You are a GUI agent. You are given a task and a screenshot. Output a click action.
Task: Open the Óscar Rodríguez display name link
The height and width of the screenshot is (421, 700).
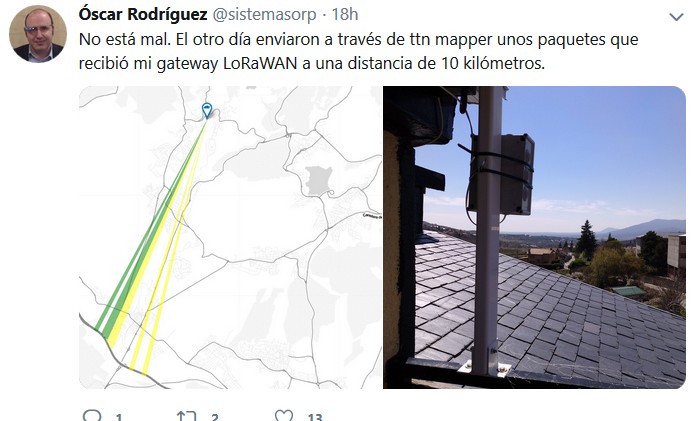[143, 14]
